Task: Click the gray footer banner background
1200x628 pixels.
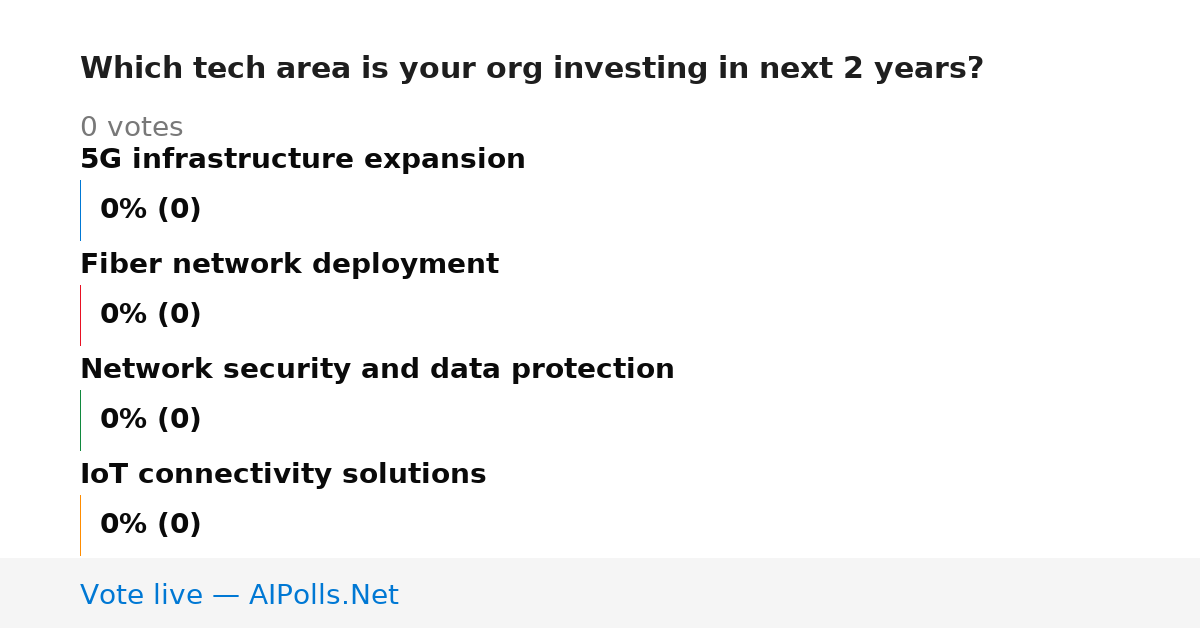Action: click(800, 593)
